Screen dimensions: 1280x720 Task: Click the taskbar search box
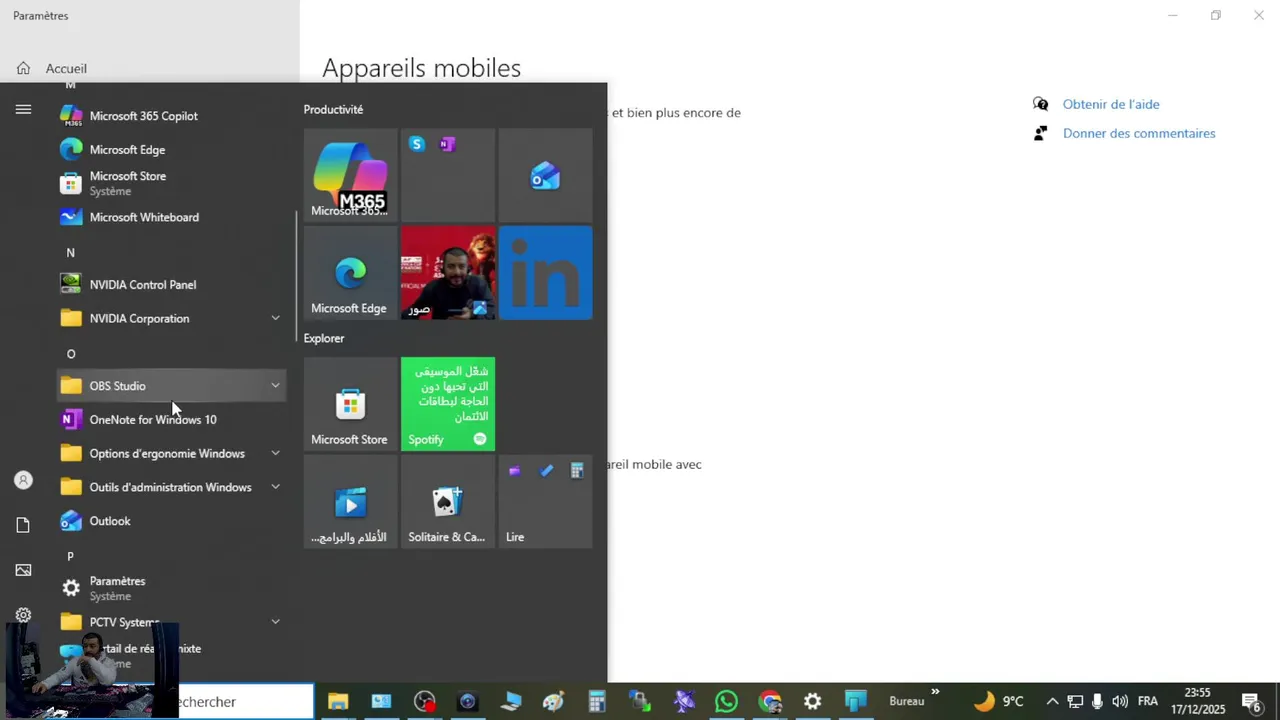coord(245,702)
